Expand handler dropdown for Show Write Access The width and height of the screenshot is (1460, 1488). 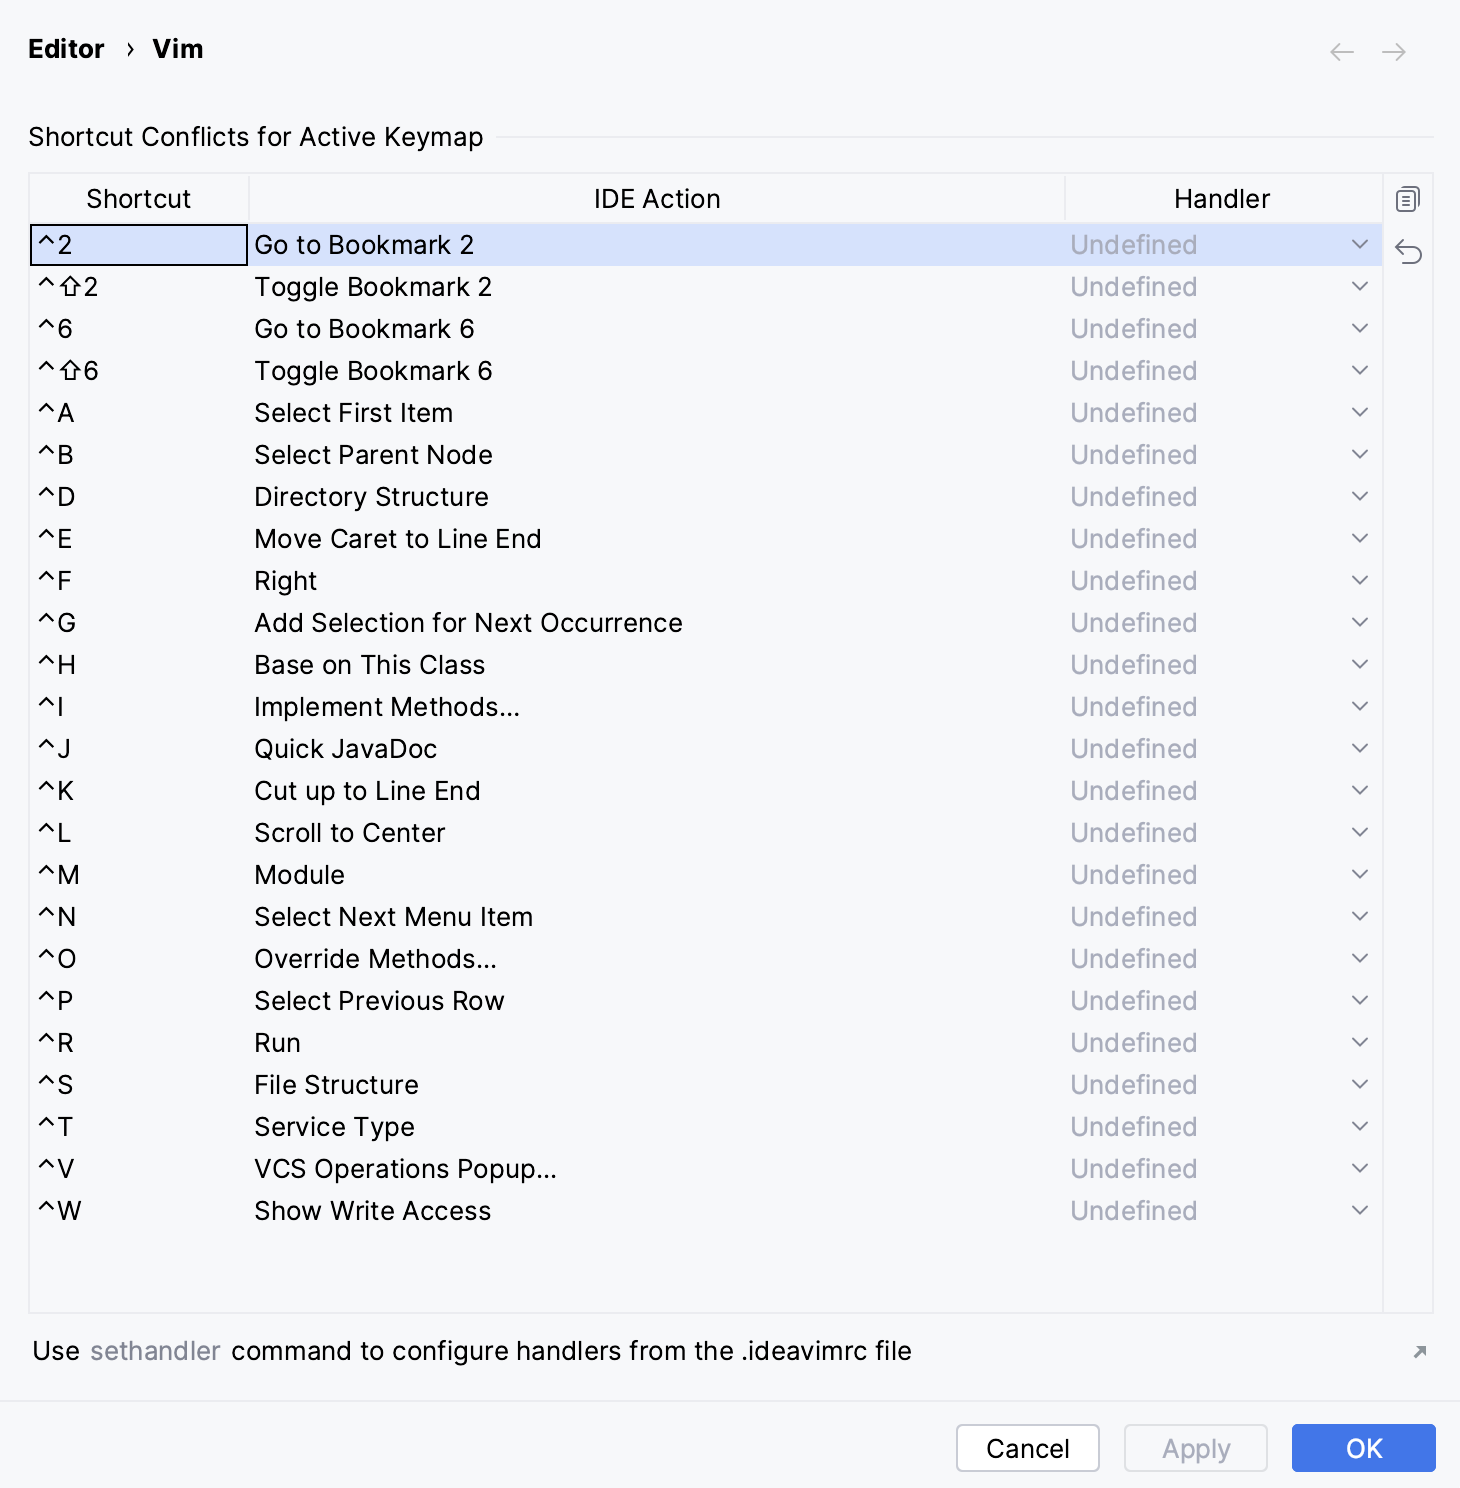1359,1210
